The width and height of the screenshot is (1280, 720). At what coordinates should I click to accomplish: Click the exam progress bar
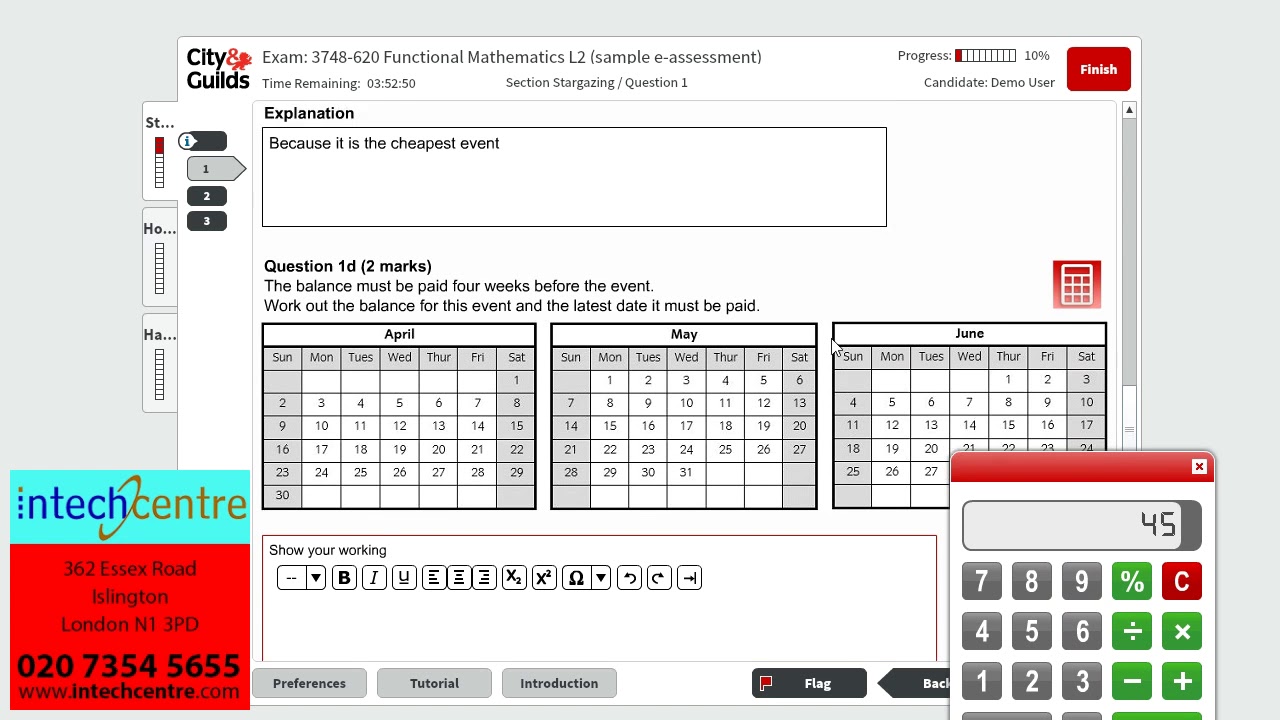pos(985,56)
